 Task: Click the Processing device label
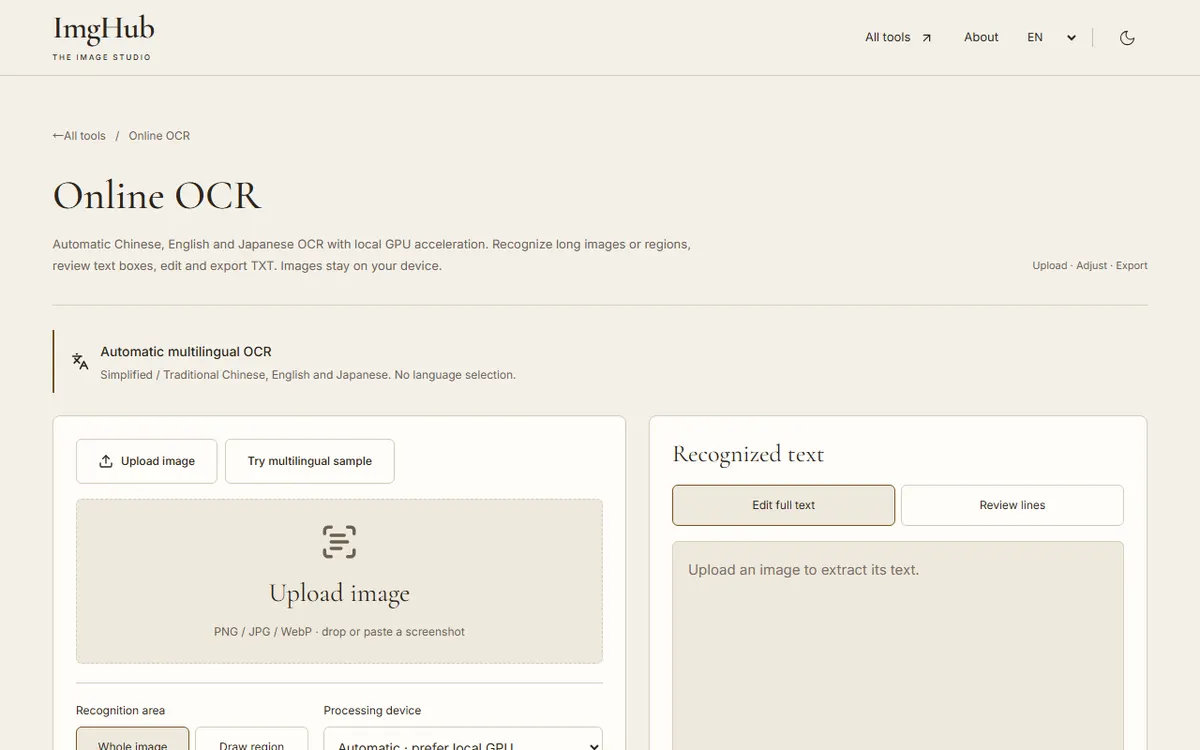point(372,711)
